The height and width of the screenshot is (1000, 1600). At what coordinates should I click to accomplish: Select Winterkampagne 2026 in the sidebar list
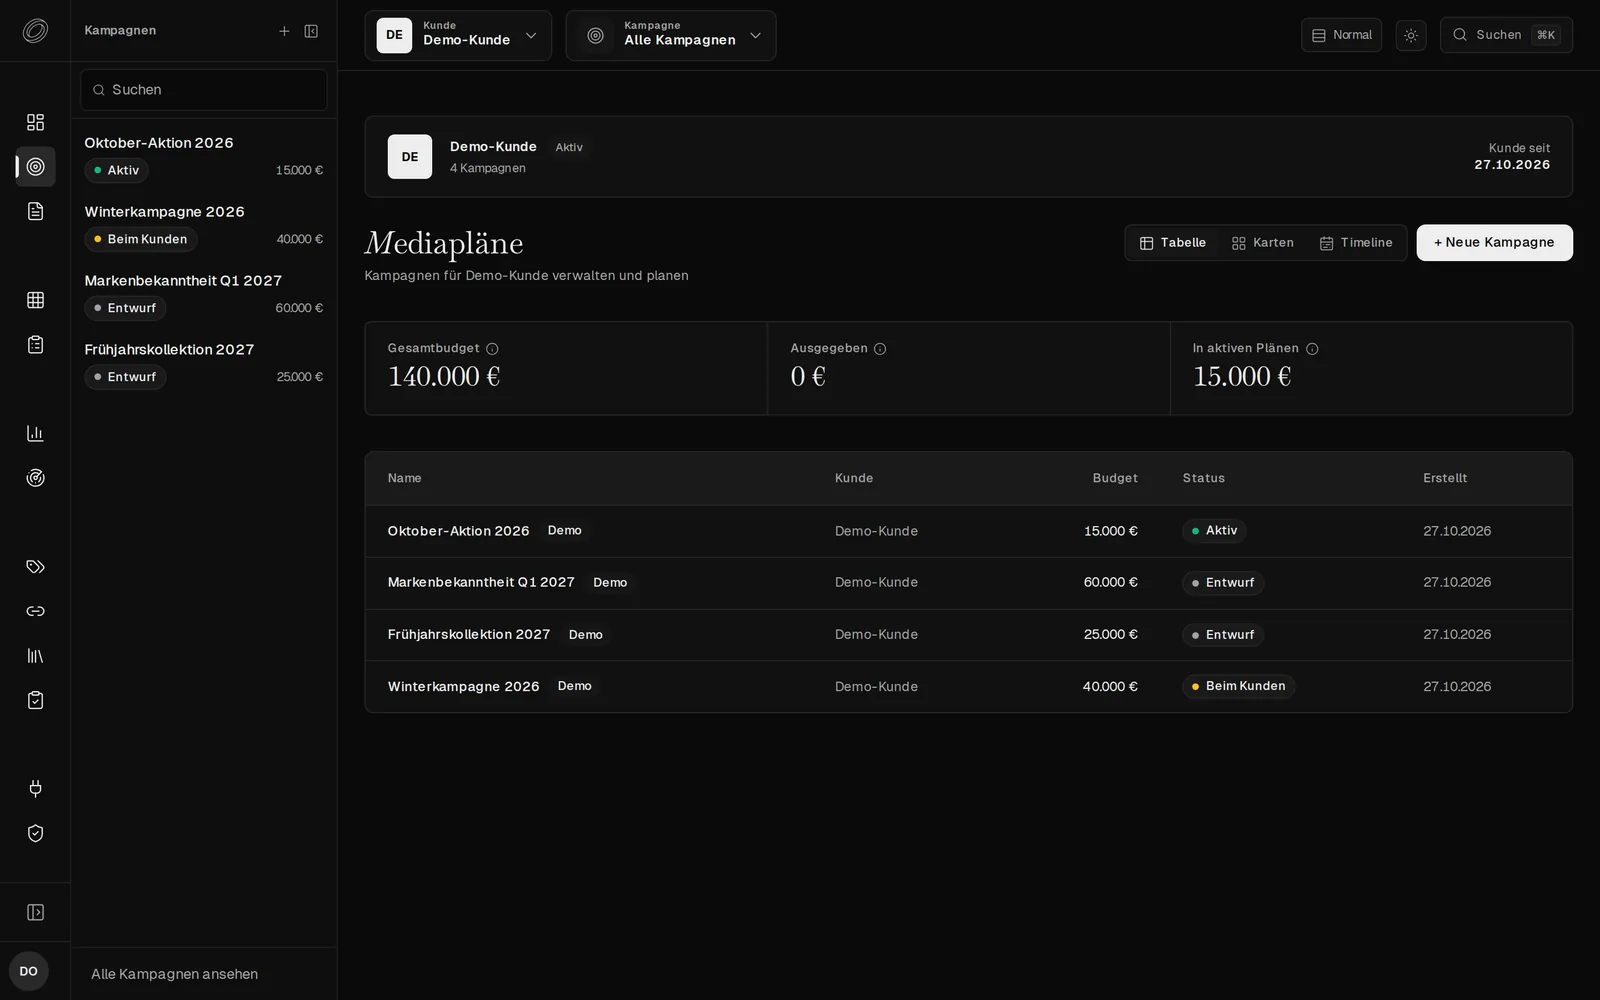(204, 226)
